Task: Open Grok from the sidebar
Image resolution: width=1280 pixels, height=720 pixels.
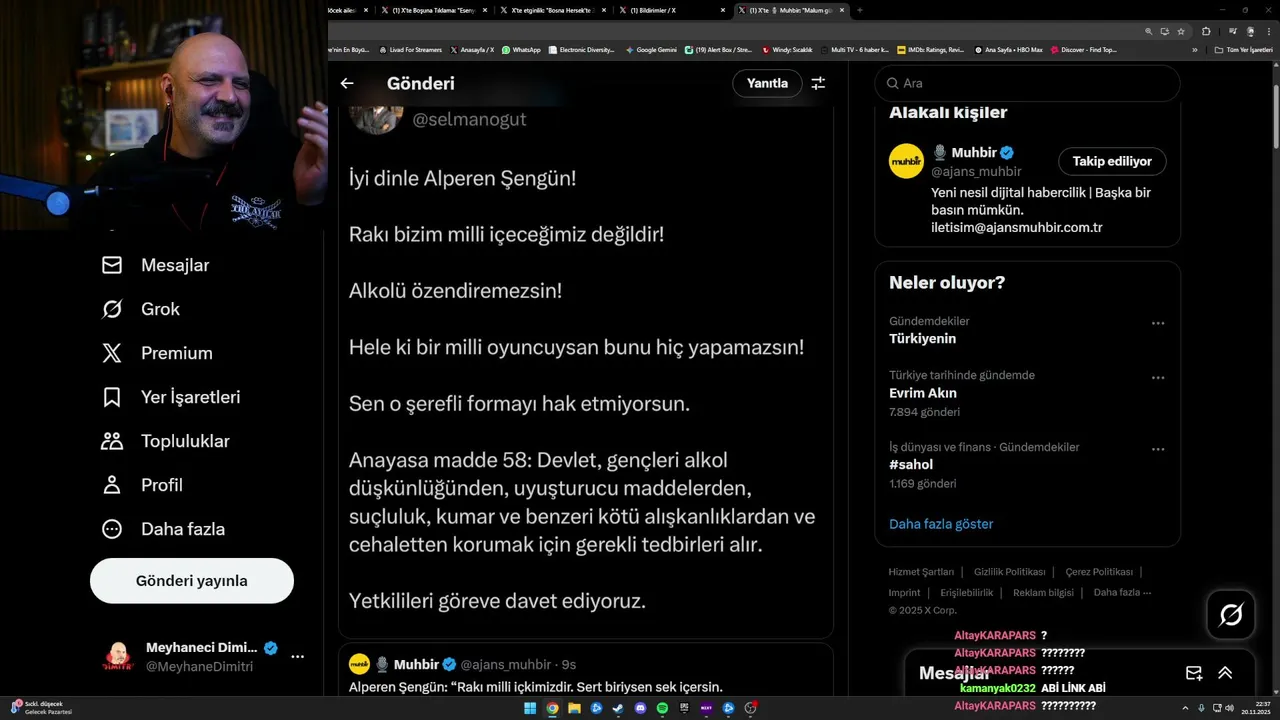Action: (141, 309)
